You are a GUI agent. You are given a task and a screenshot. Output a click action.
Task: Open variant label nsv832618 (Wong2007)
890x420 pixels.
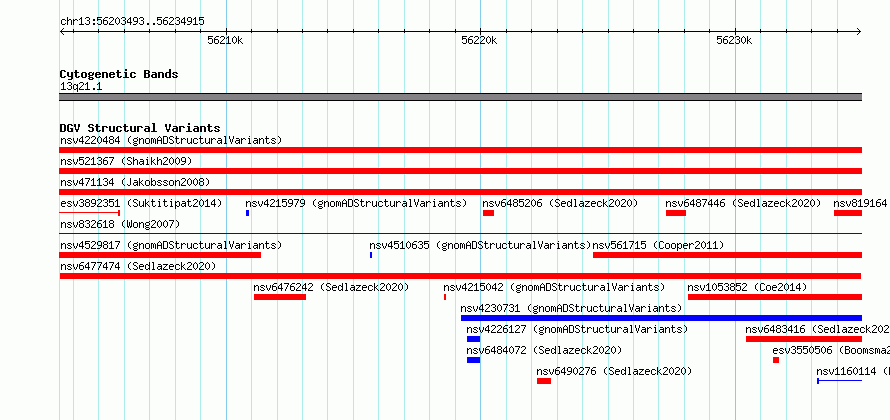[120, 224]
